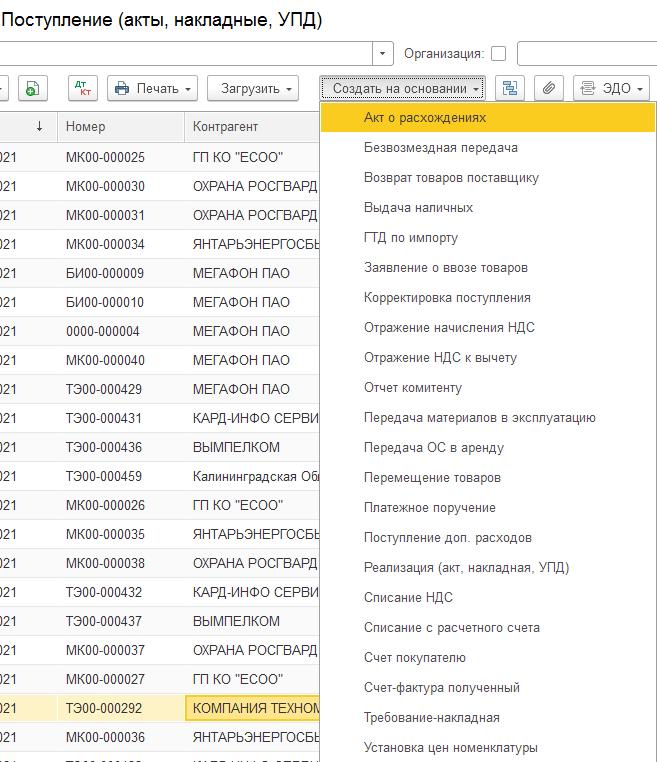Click the sort arrow column header

click(39, 127)
